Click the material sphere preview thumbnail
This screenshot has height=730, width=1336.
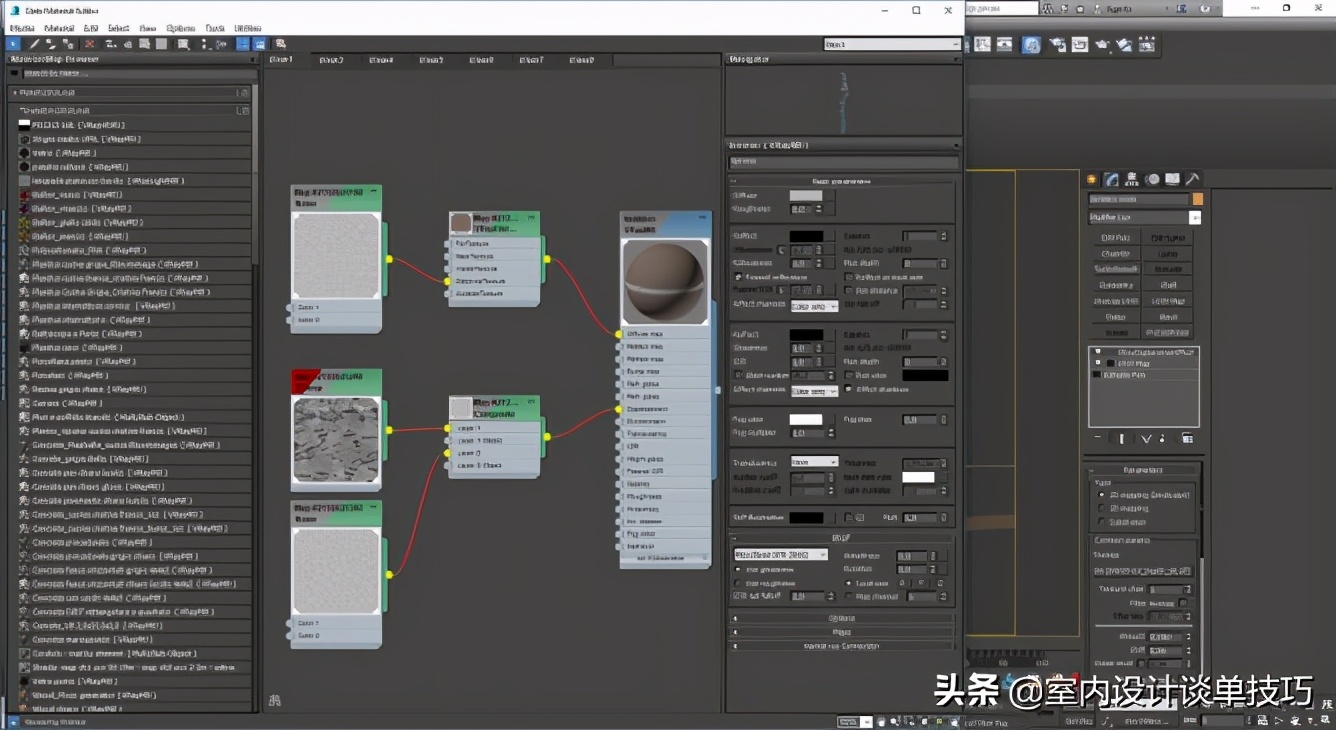coord(664,283)
